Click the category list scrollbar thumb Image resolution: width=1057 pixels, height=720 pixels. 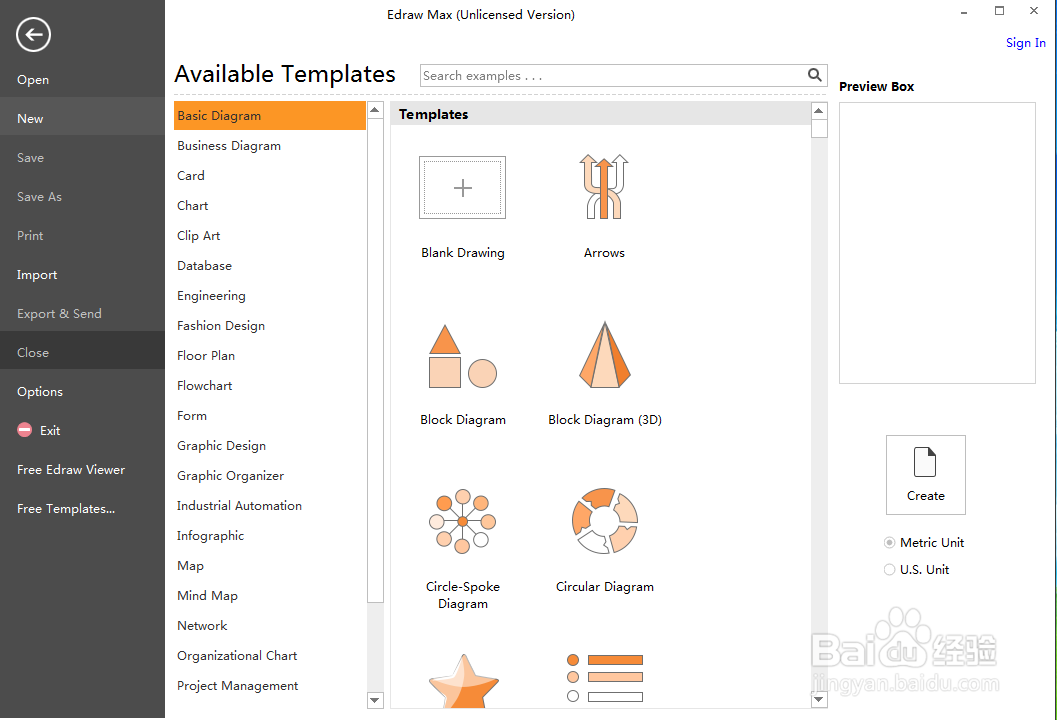[375, 361]
